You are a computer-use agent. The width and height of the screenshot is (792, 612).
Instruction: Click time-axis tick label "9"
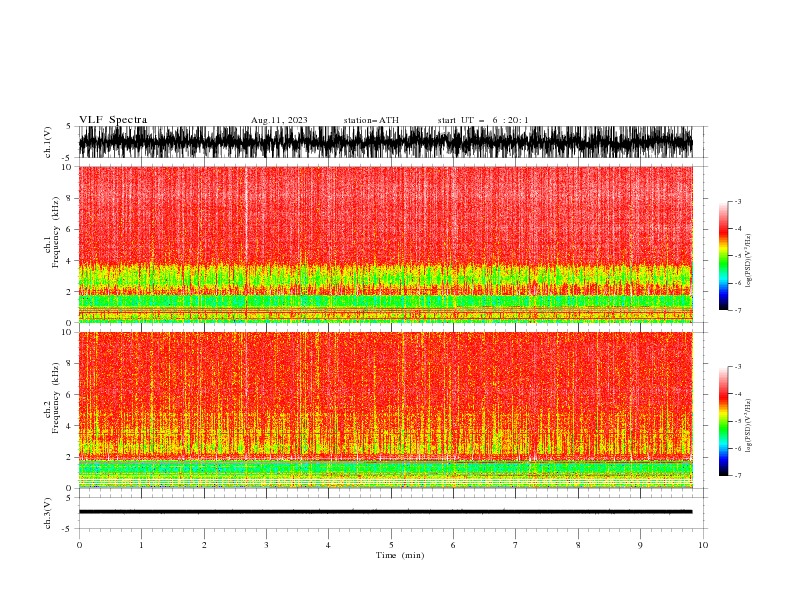coord(640,545)
